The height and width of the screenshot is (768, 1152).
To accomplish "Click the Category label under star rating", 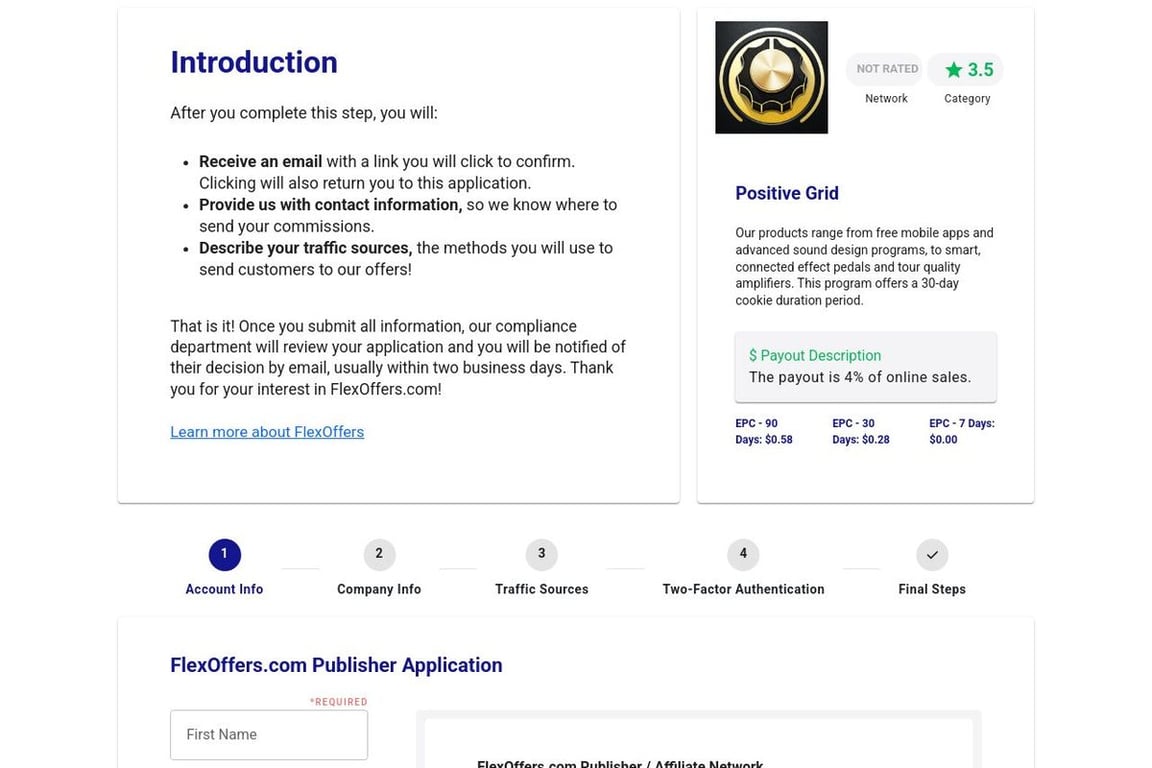I will click(x=967, y=98).
